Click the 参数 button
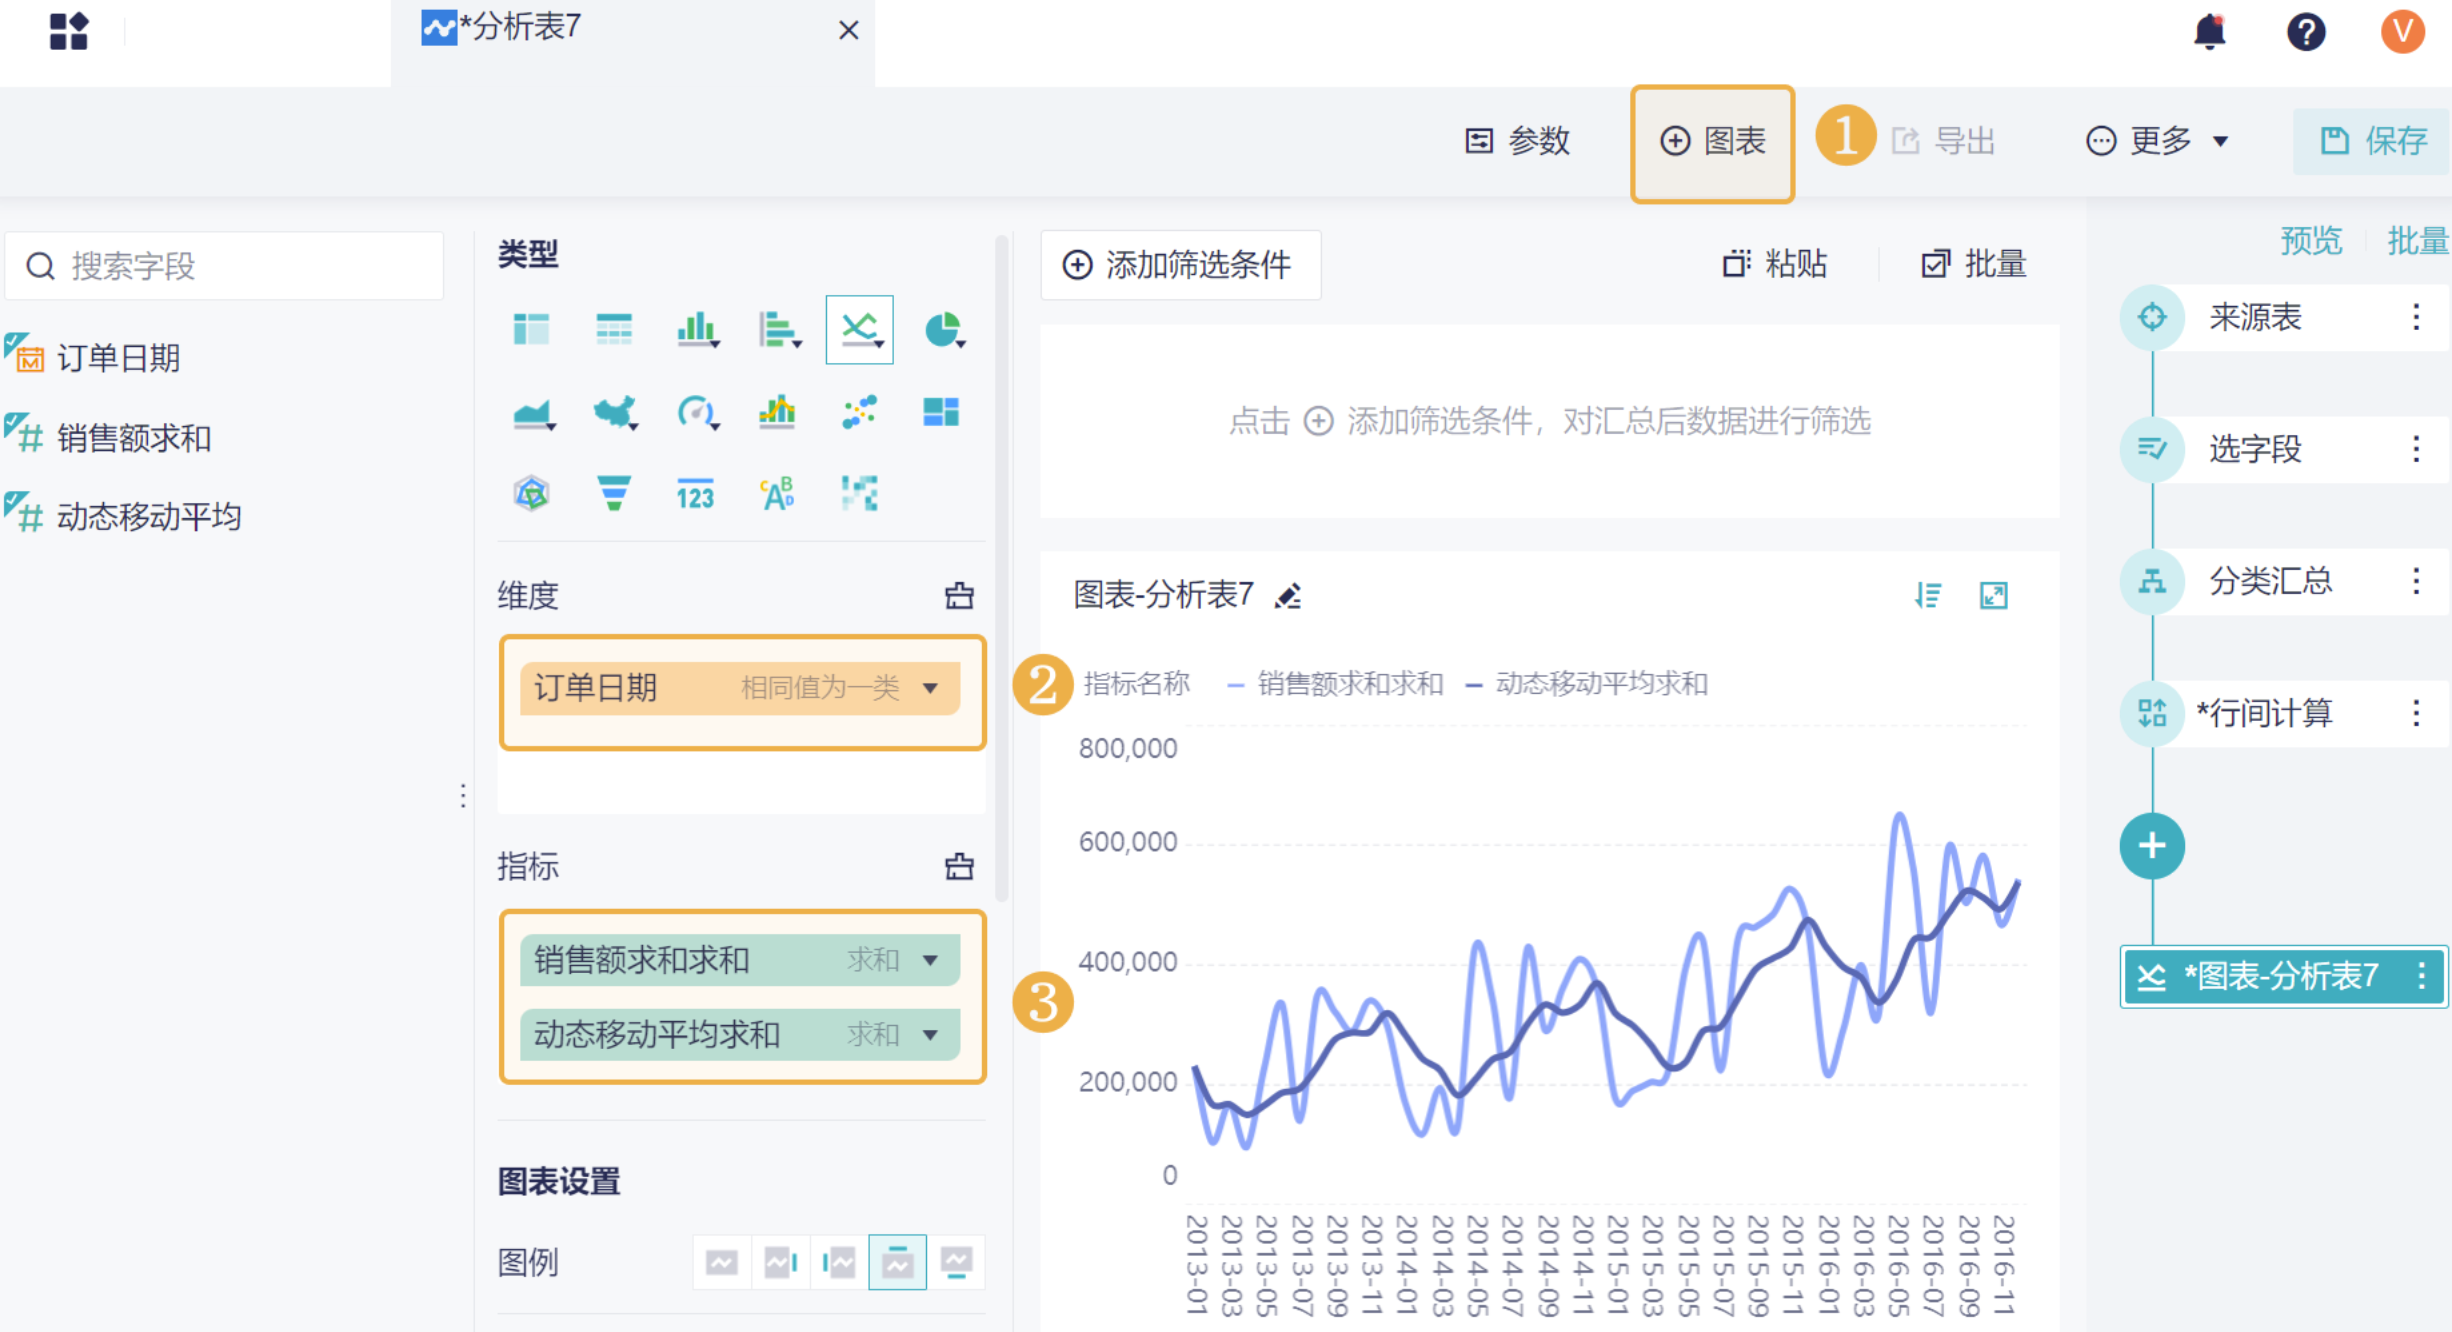2452x1332 pixels. 1517,141
